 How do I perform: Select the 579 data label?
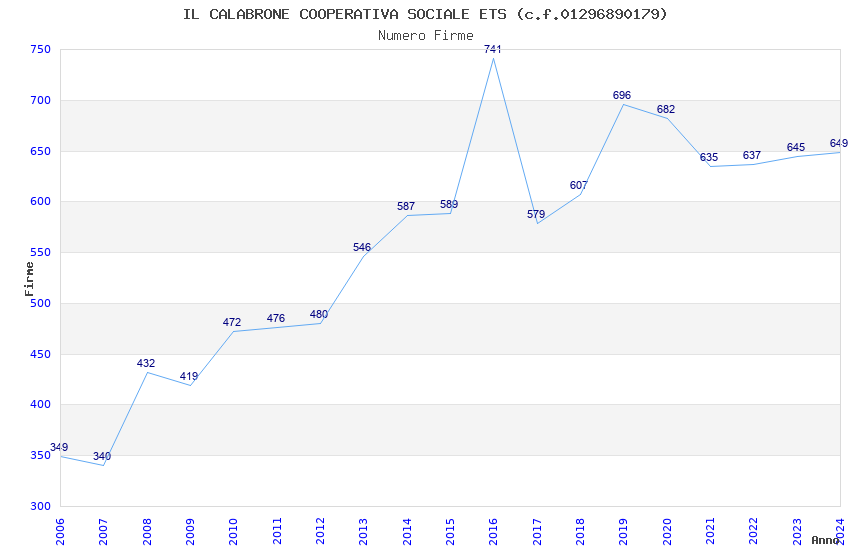tap(536, 214)
